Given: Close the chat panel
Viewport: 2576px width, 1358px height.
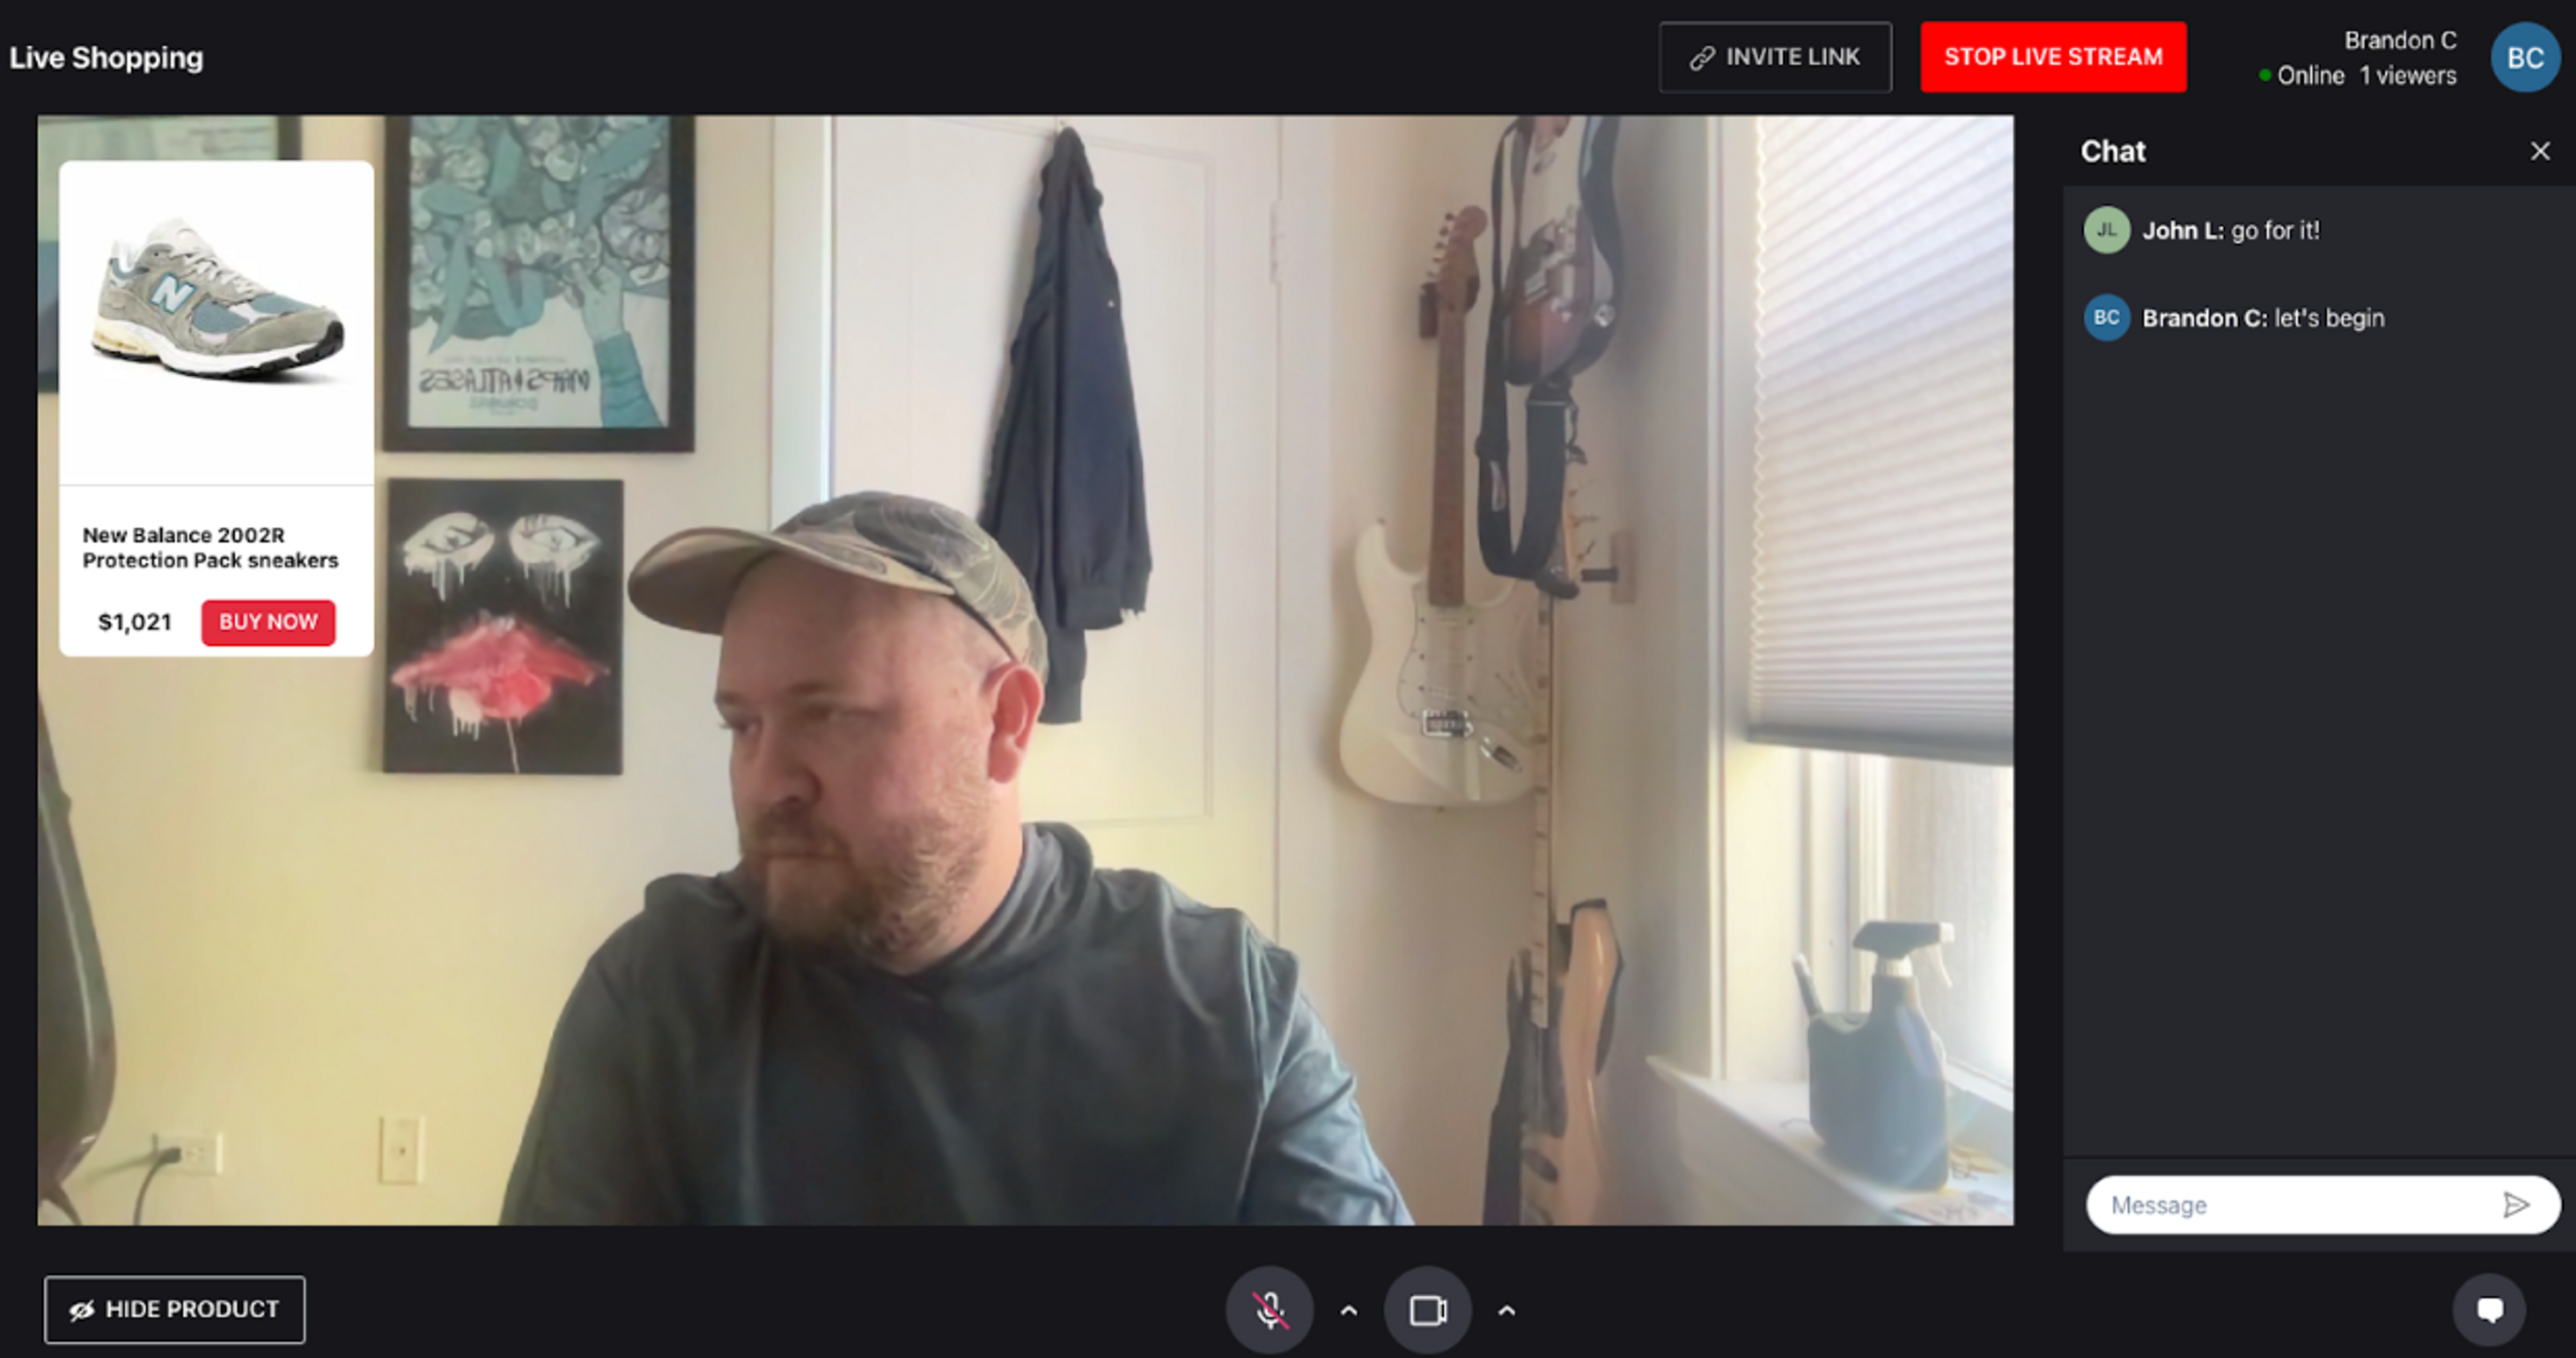Looking at the screenshot, I should (2540, 150).
